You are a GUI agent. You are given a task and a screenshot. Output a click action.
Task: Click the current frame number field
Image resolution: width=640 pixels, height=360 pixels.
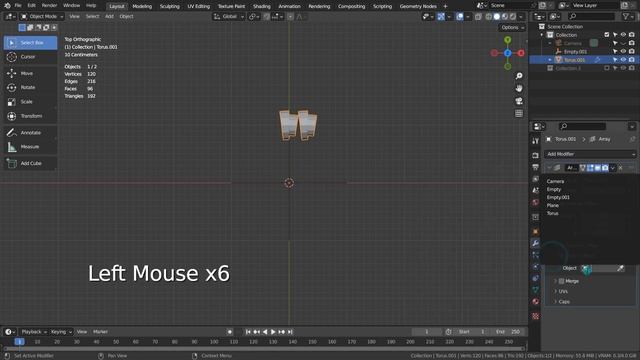427,332
